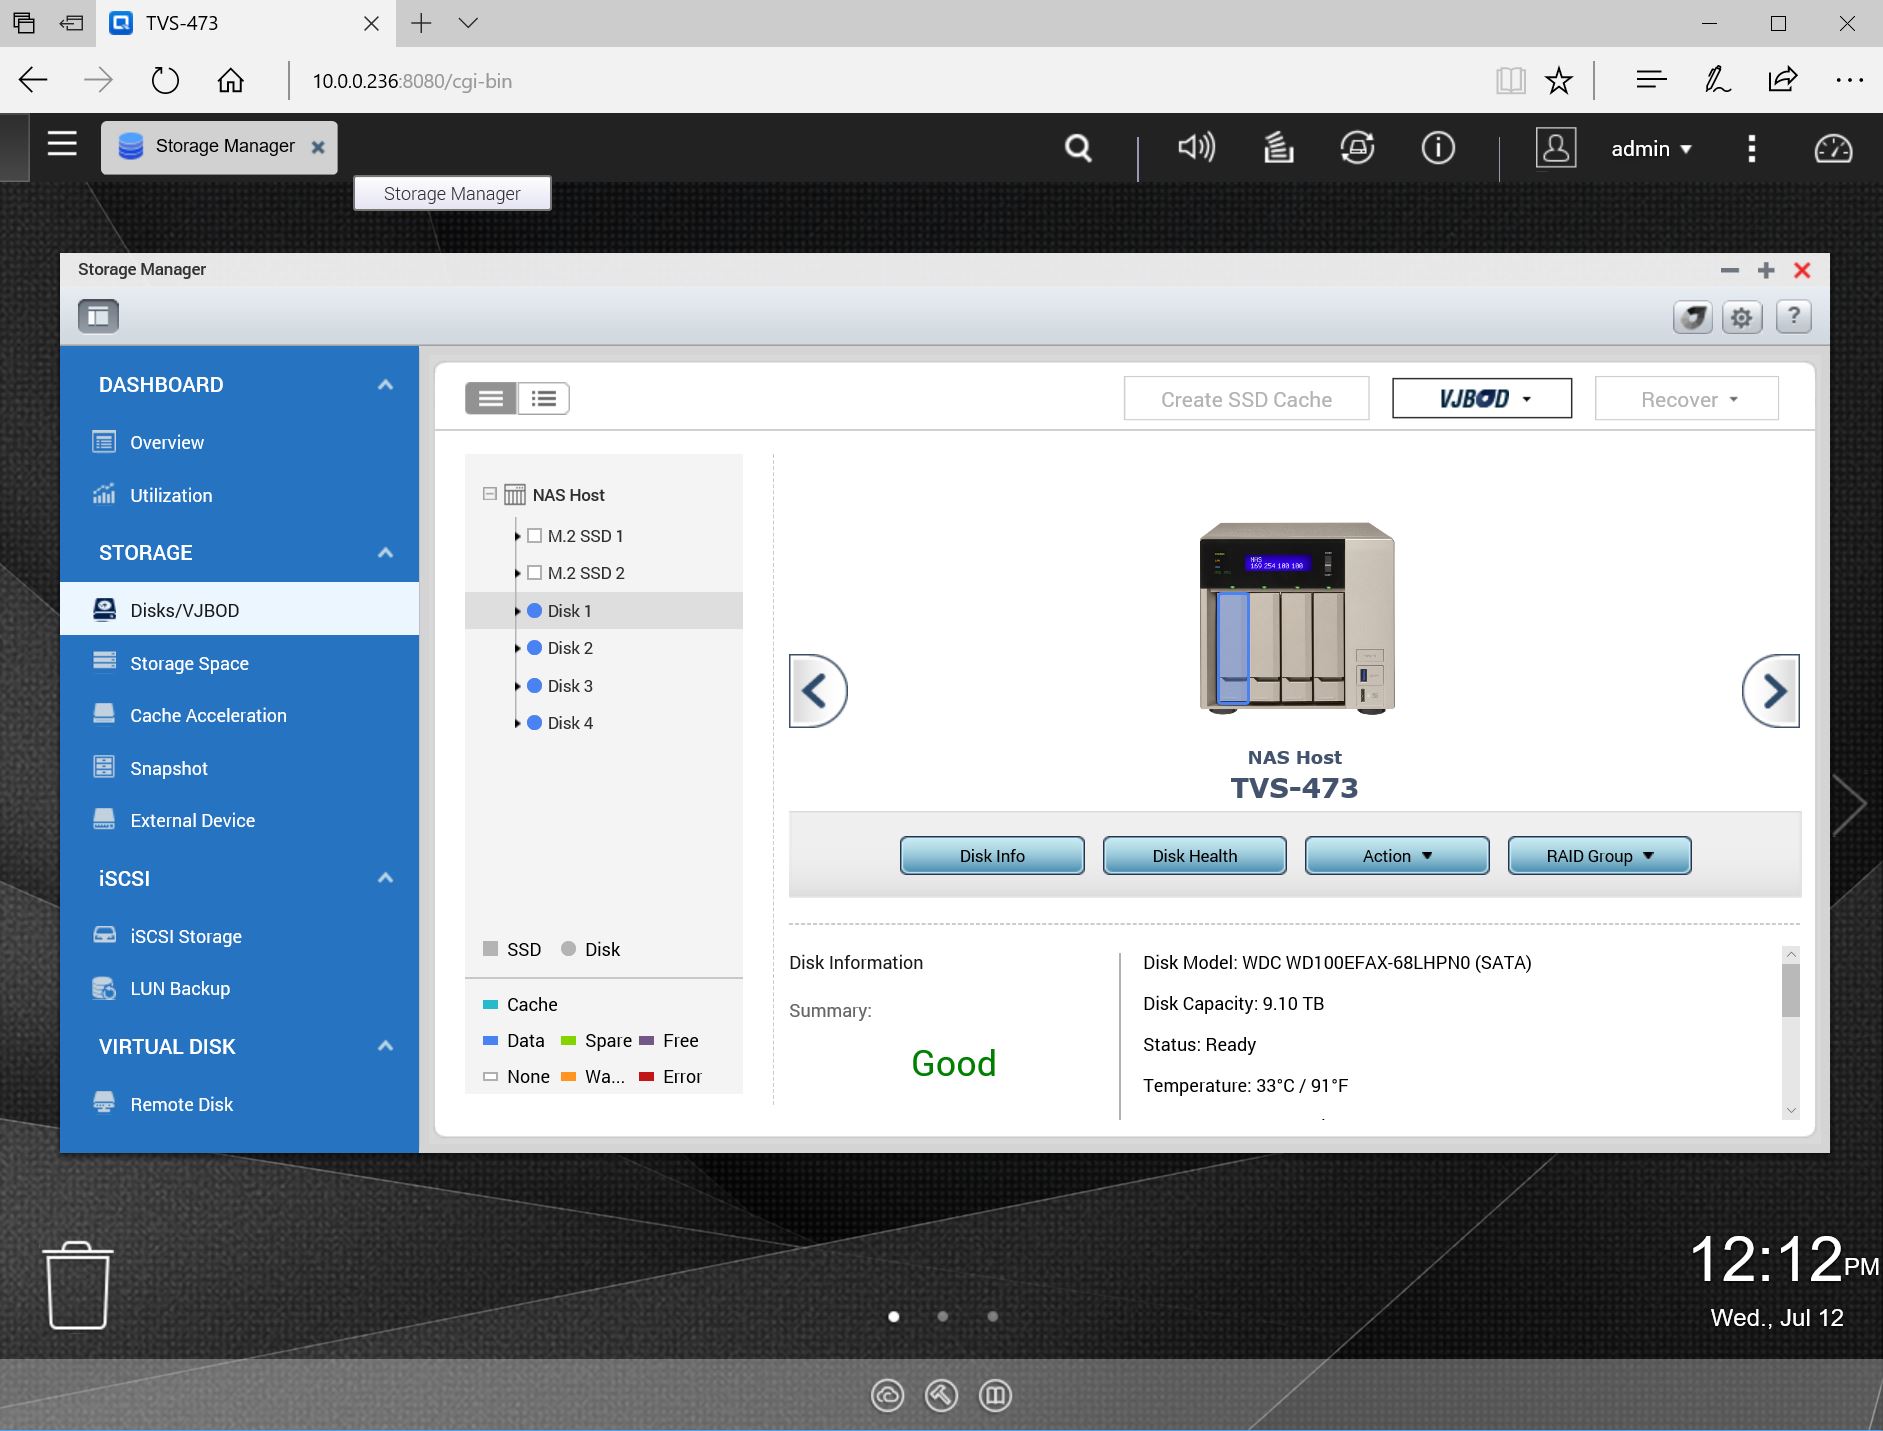Switch to the list disk view toggle
The height and width of the screenshot is (1431, 1883).
[x=544, y=398]
